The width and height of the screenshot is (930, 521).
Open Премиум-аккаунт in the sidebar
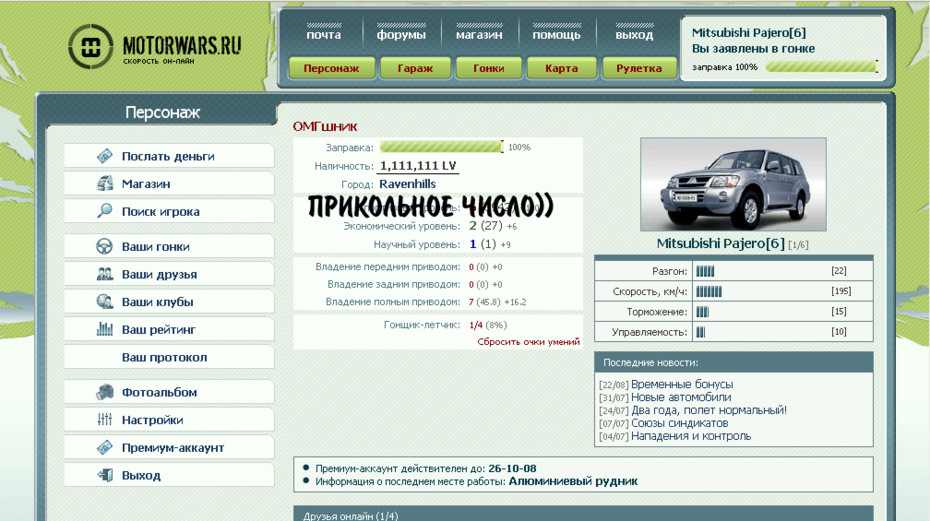click(x=169, y=447)
